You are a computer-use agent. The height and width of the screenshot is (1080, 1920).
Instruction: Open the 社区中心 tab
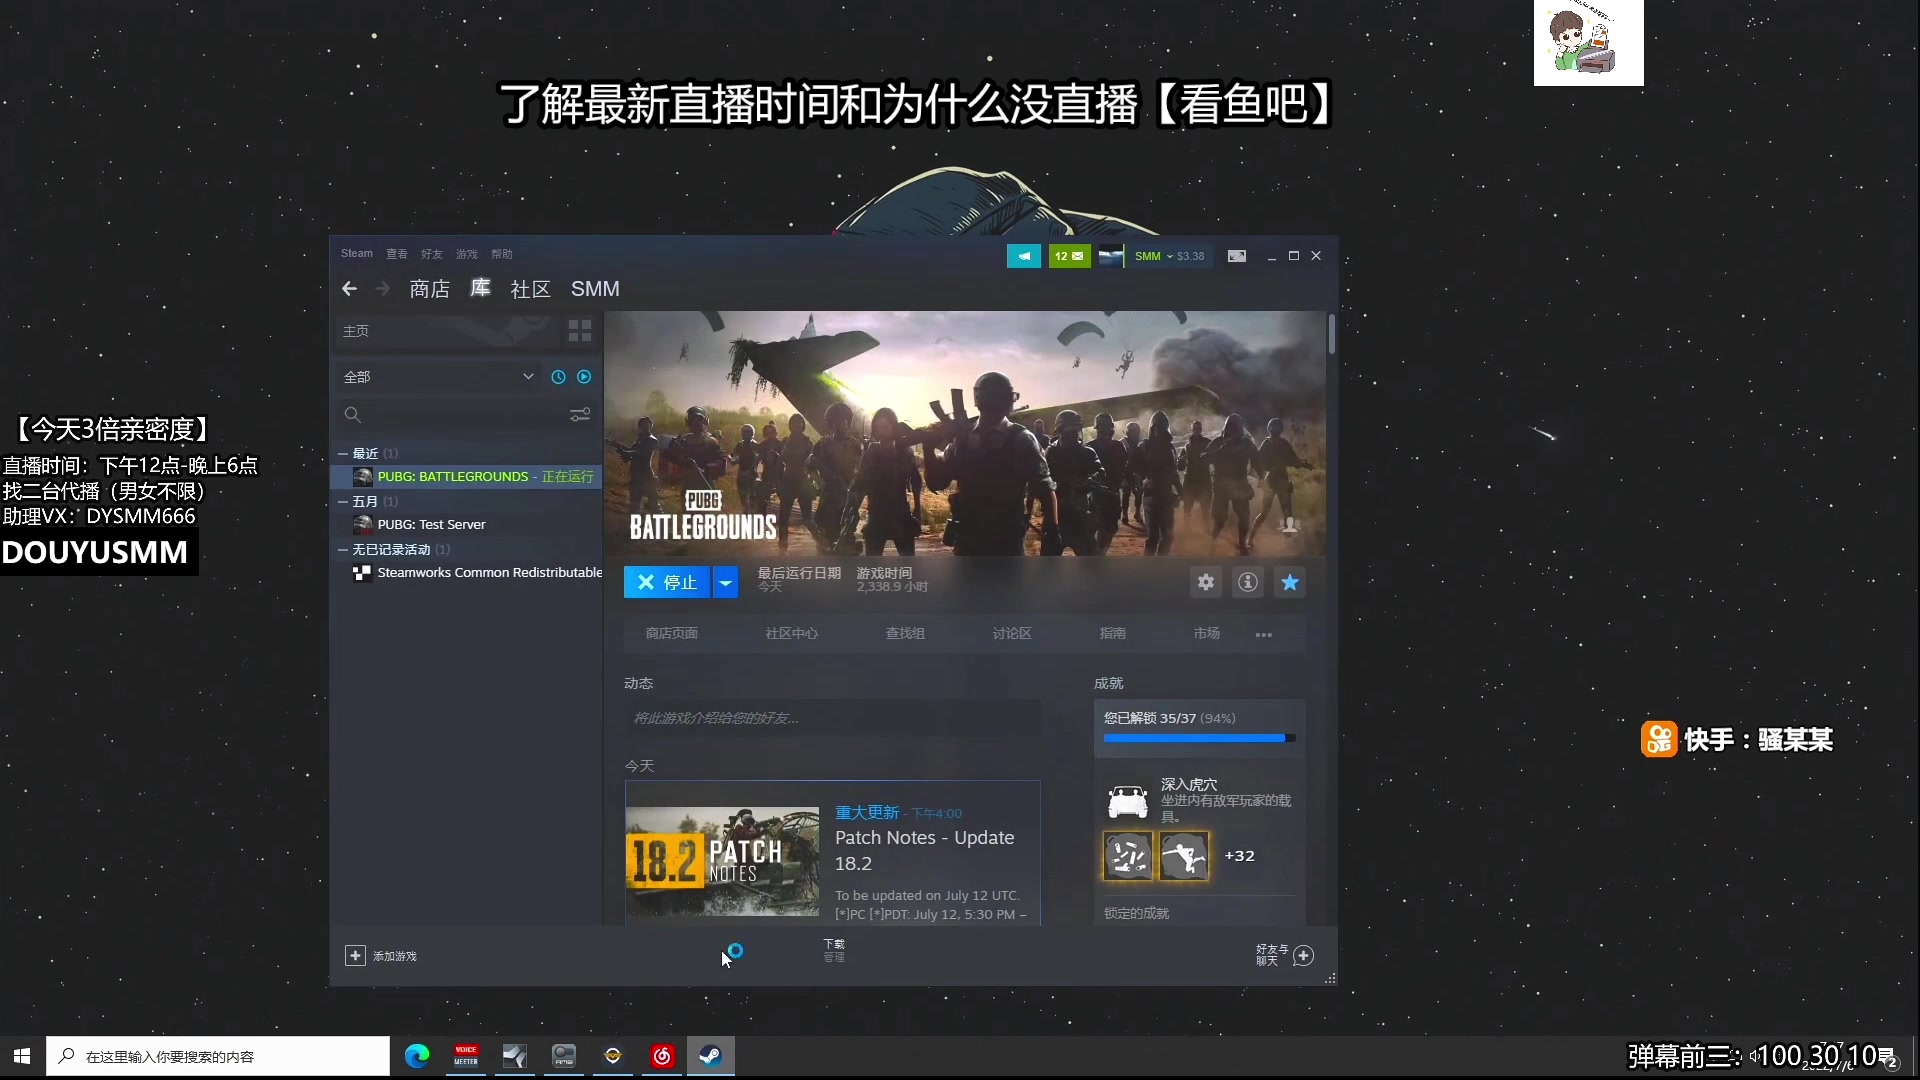tap(791, 634)
